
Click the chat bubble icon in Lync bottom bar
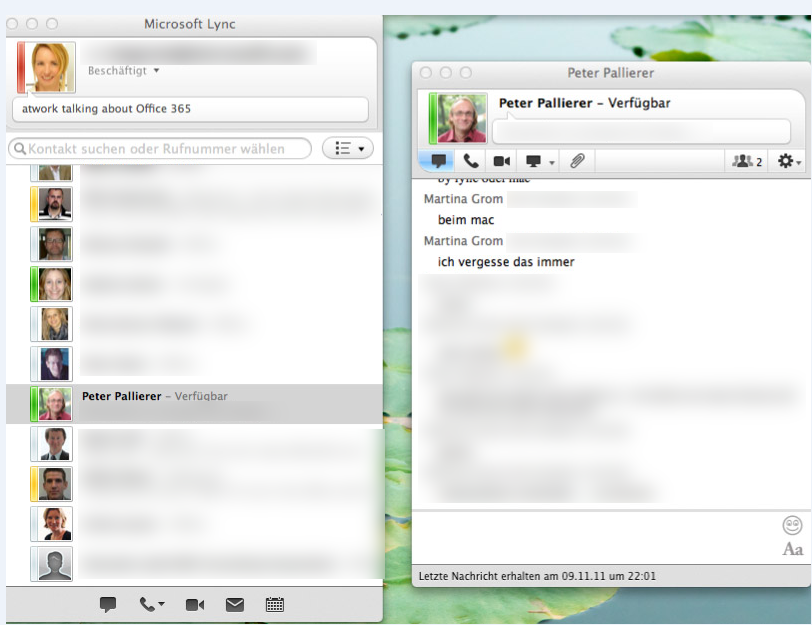tap(108, 604)
